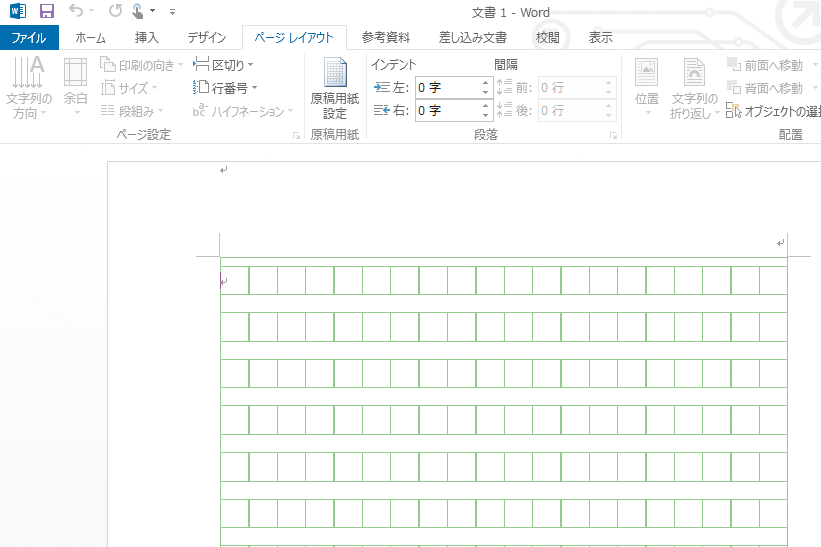Select the ページ レイアウト tab
821x547 pixels.
[294, 38]
